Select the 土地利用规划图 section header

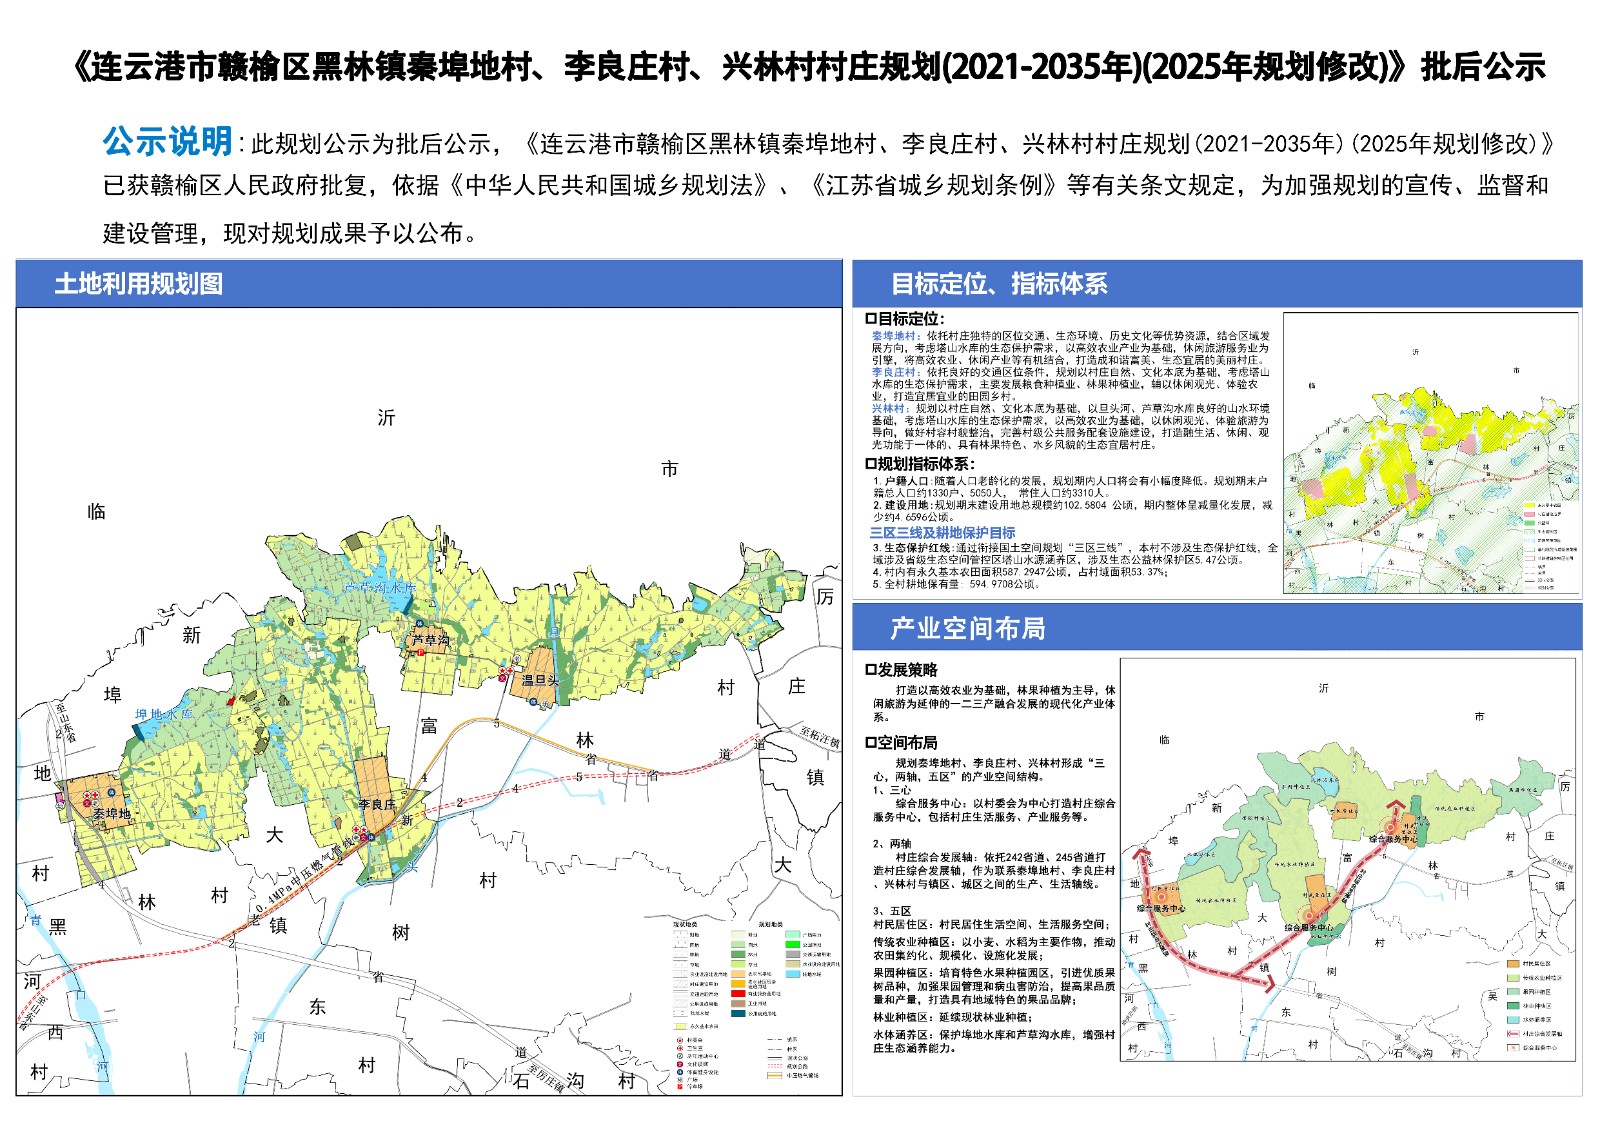coord(139,284)
